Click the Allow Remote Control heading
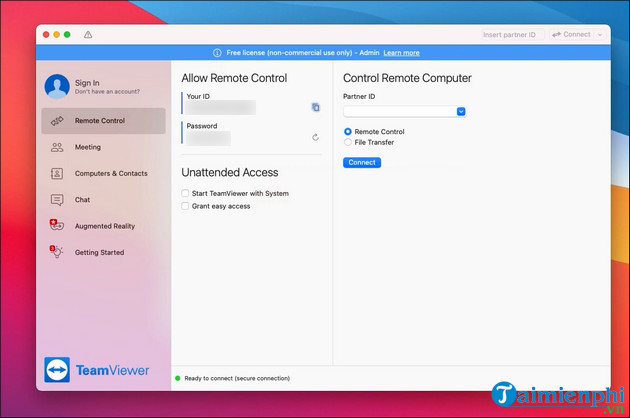Image resolution: width=630 pixels, height=418 pixels. (x=234, y=78)
